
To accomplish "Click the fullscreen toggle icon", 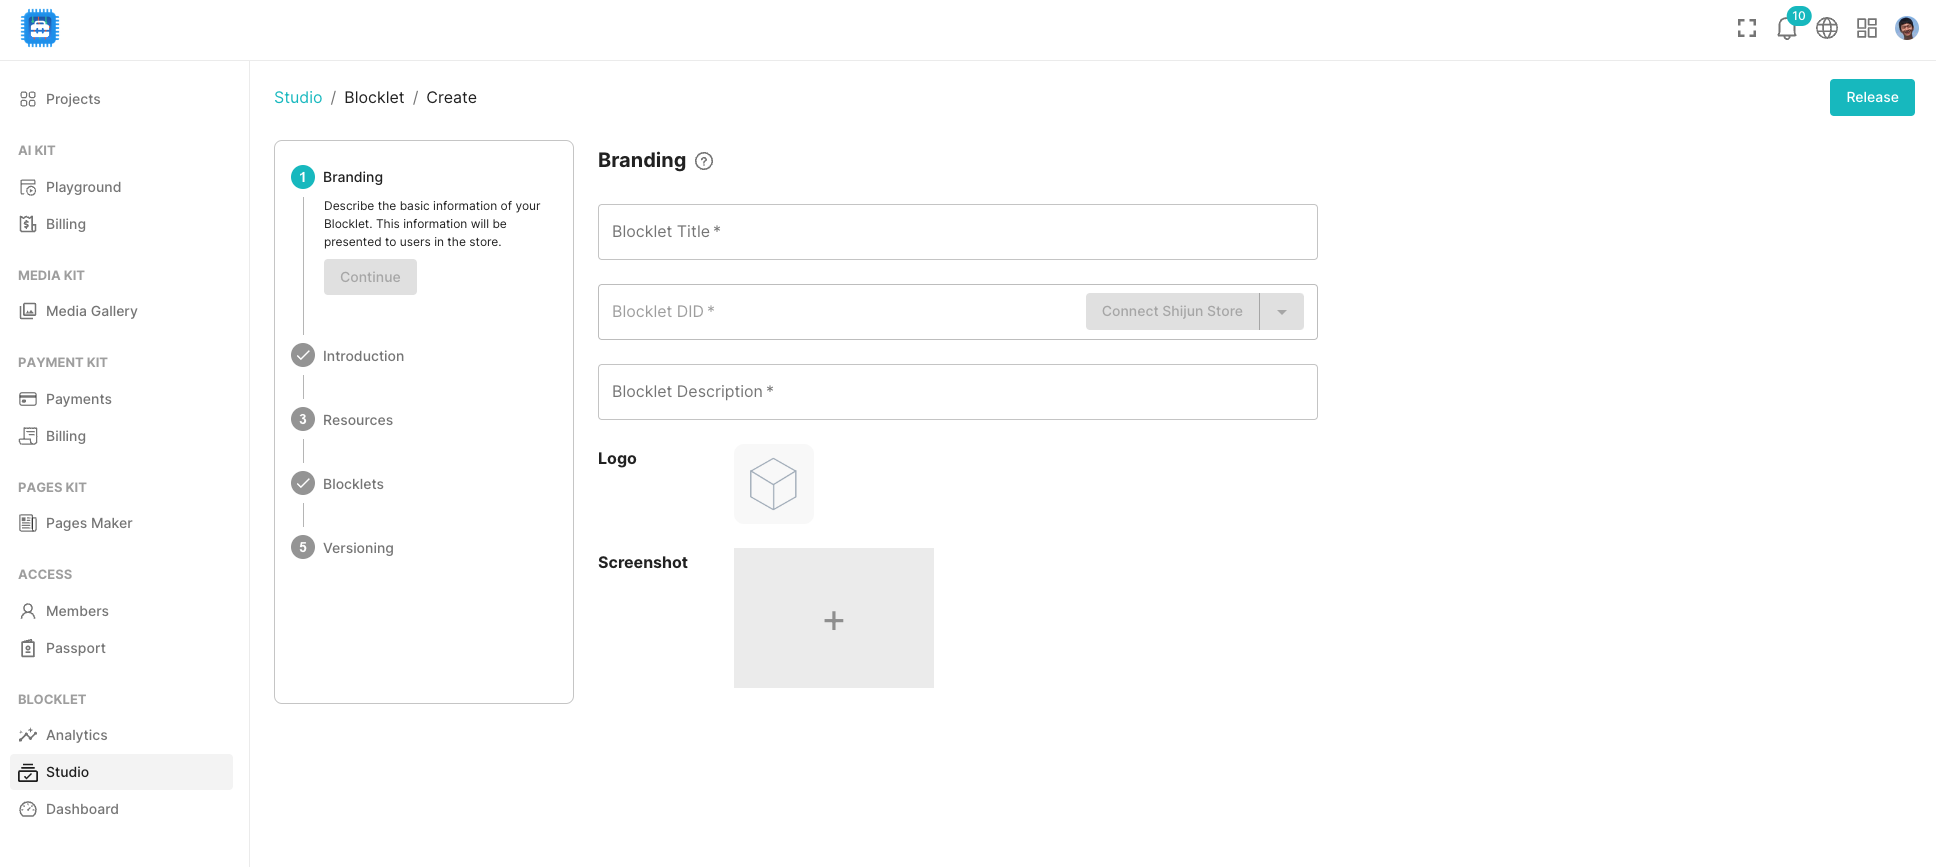I will pos(1747,29).
